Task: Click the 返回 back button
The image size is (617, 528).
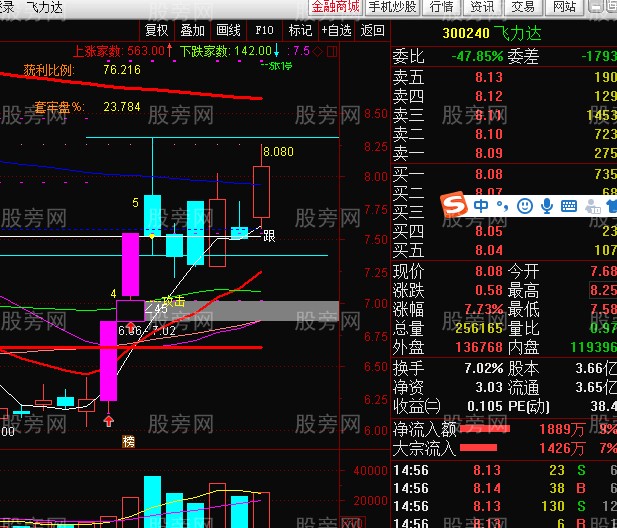Action: 372,30
